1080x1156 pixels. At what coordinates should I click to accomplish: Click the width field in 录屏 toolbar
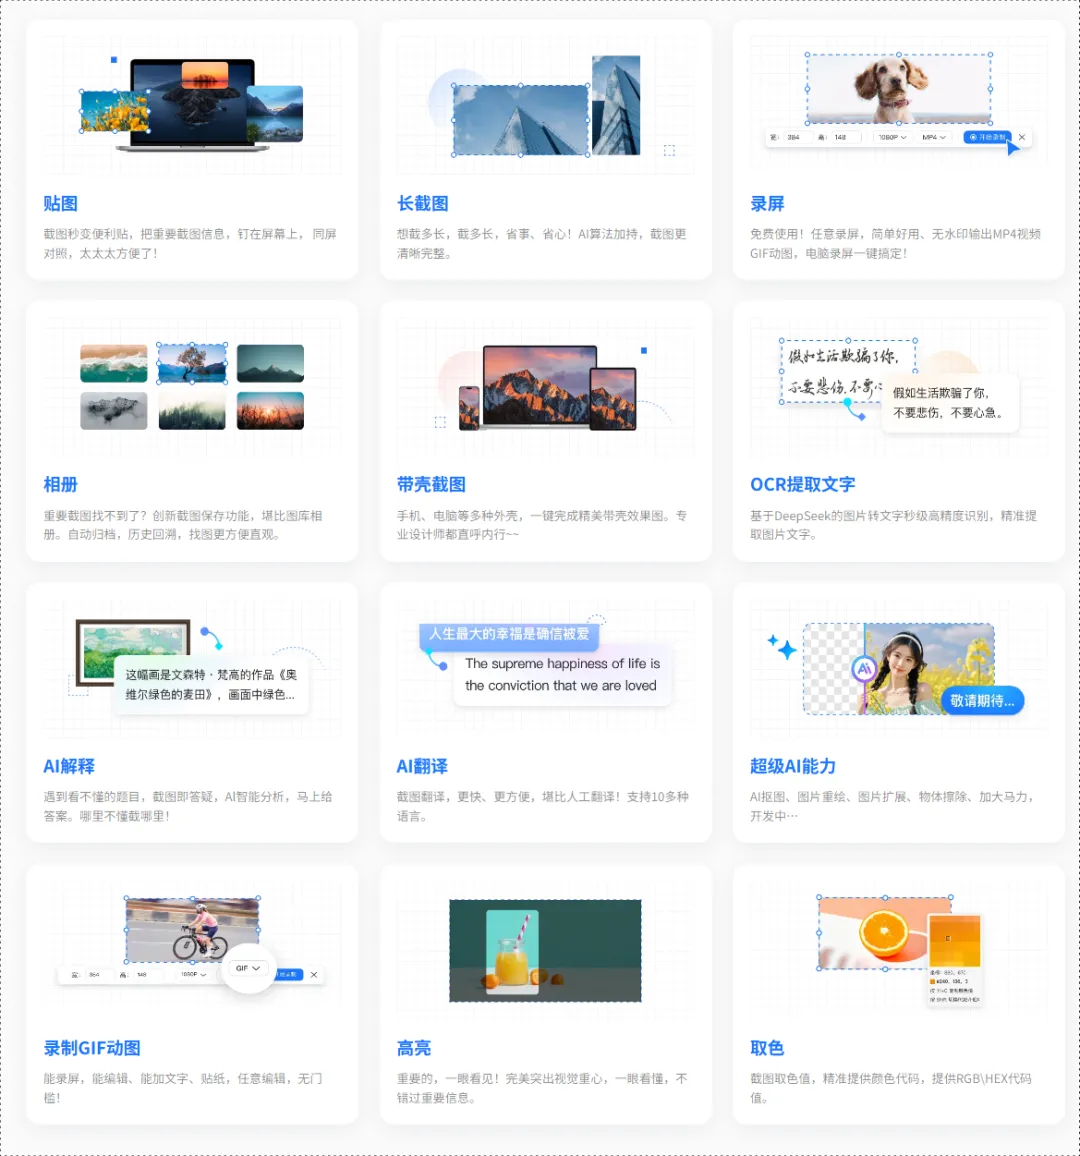tap(799, 137)
